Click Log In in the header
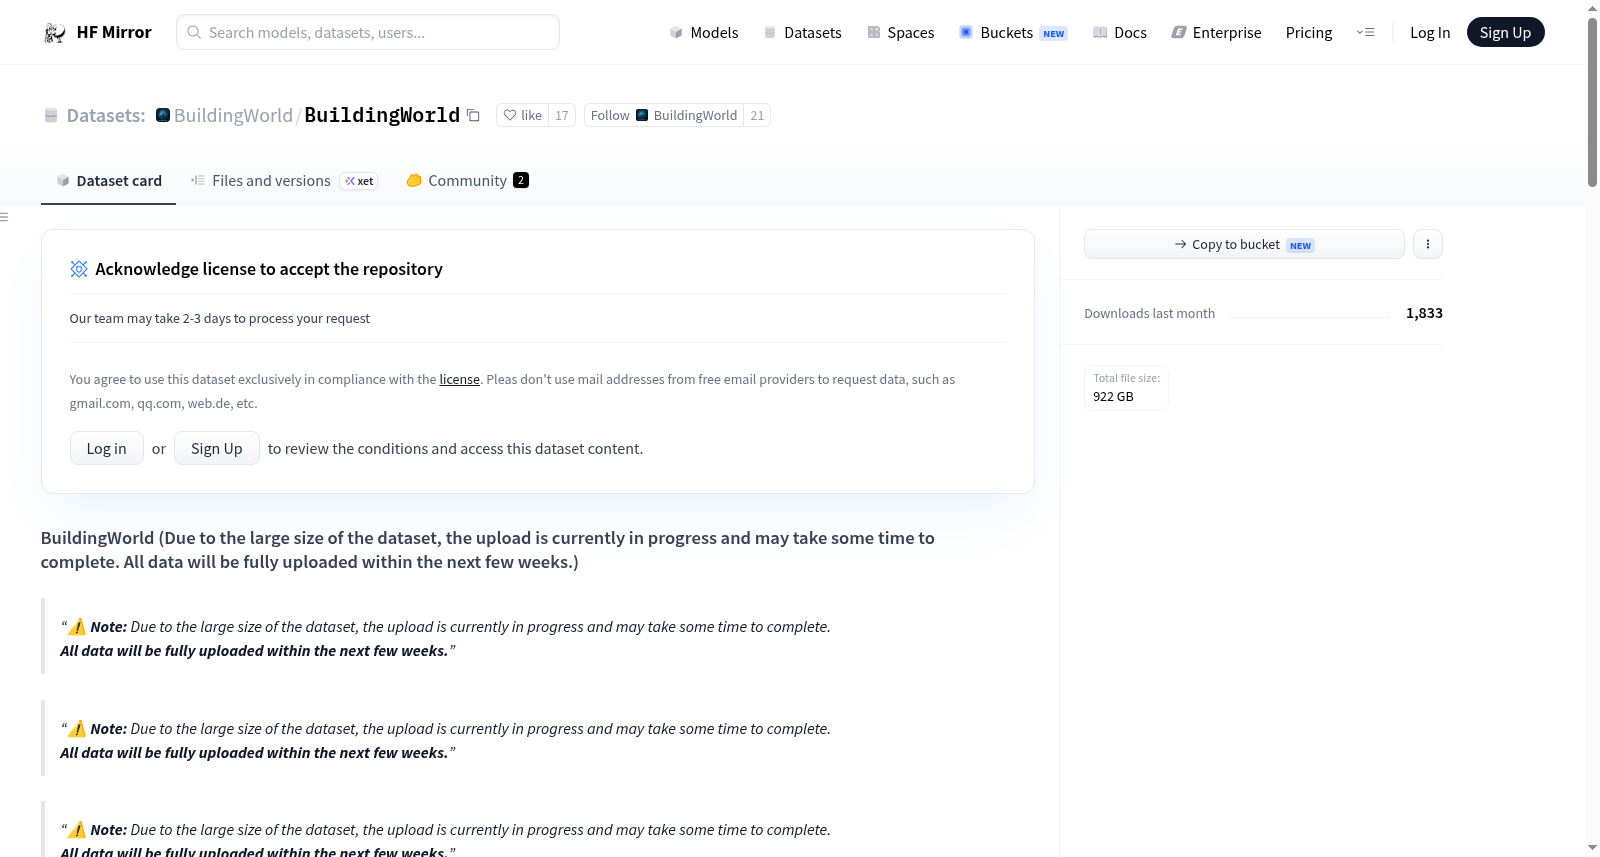 click(1430, 33)
